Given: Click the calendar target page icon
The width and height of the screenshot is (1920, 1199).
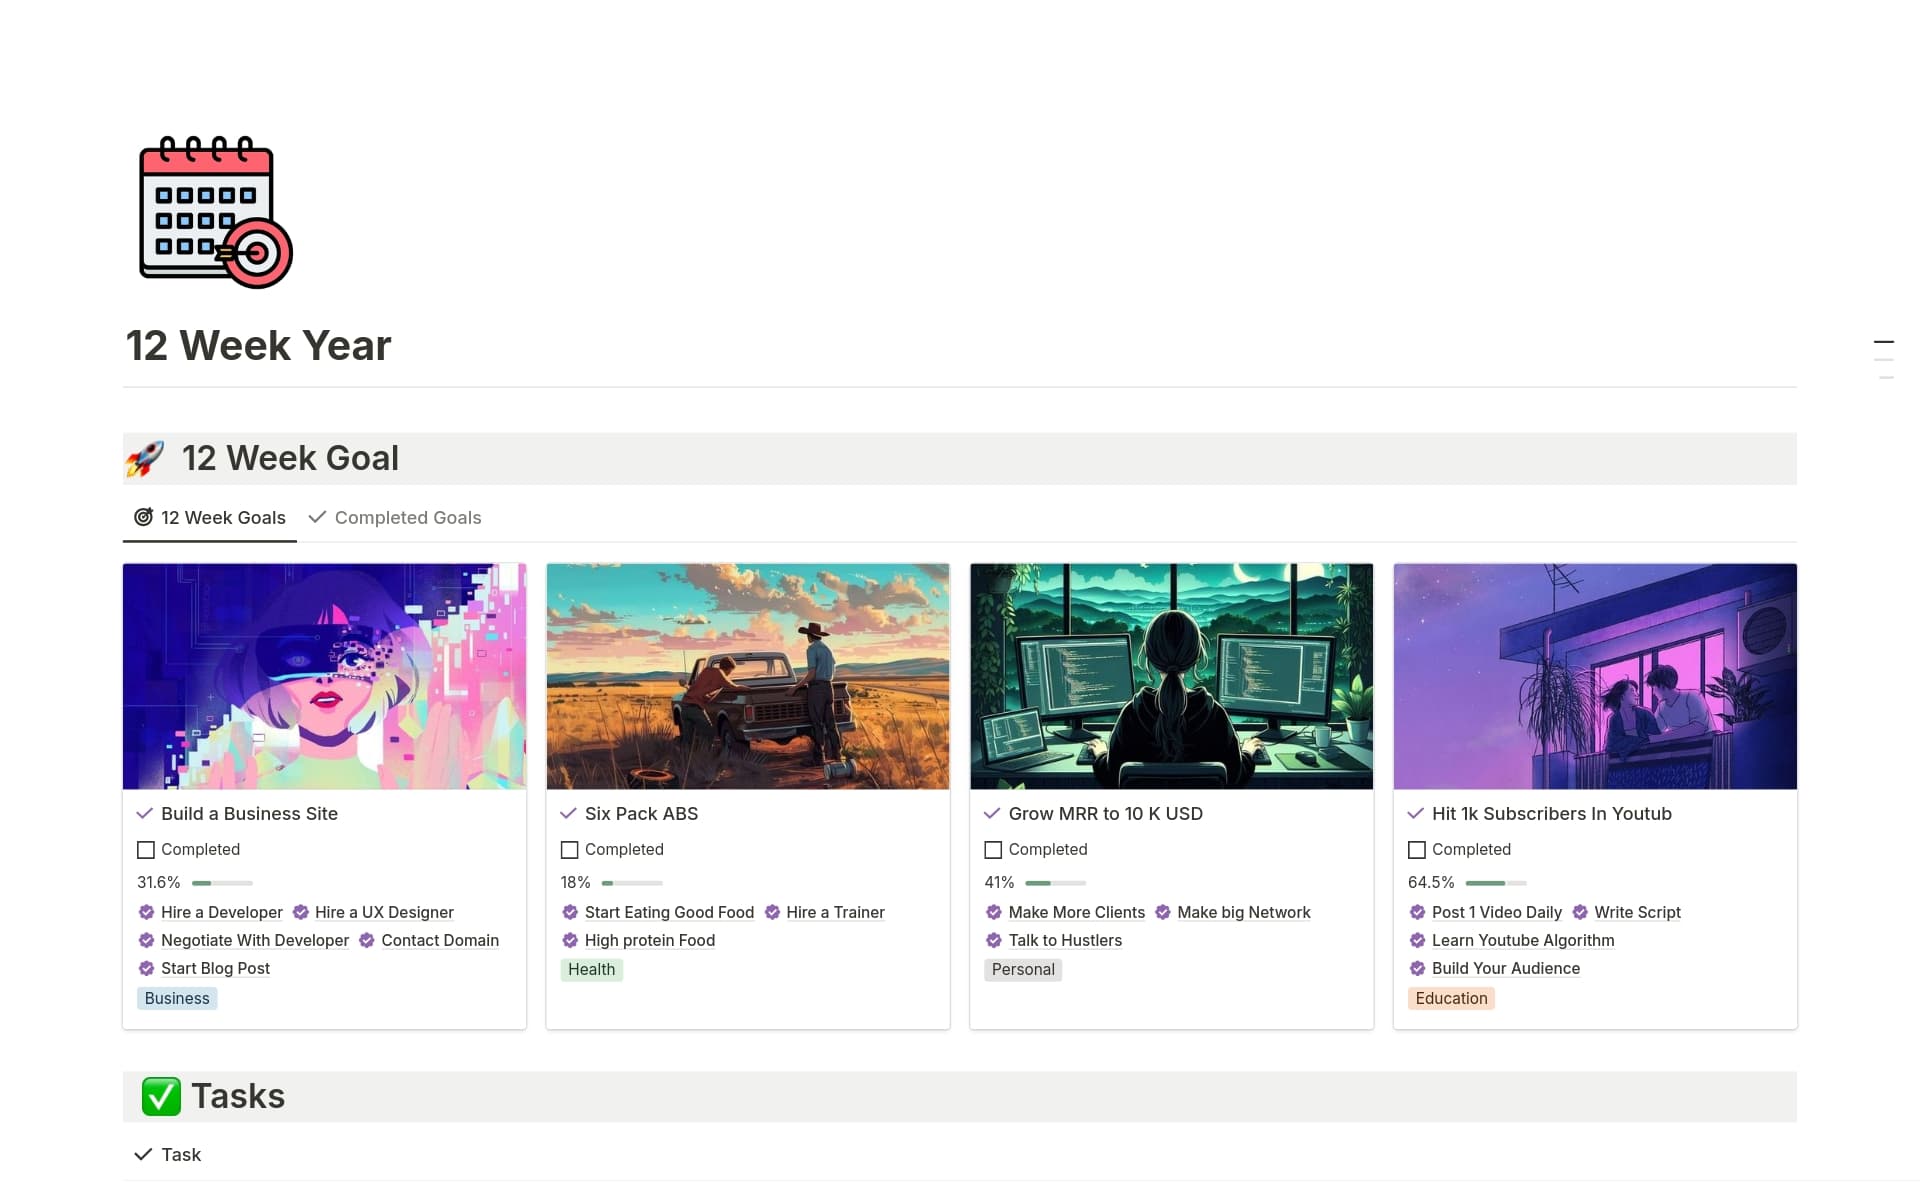Looking at the screenshot, I should click(215, 212).
